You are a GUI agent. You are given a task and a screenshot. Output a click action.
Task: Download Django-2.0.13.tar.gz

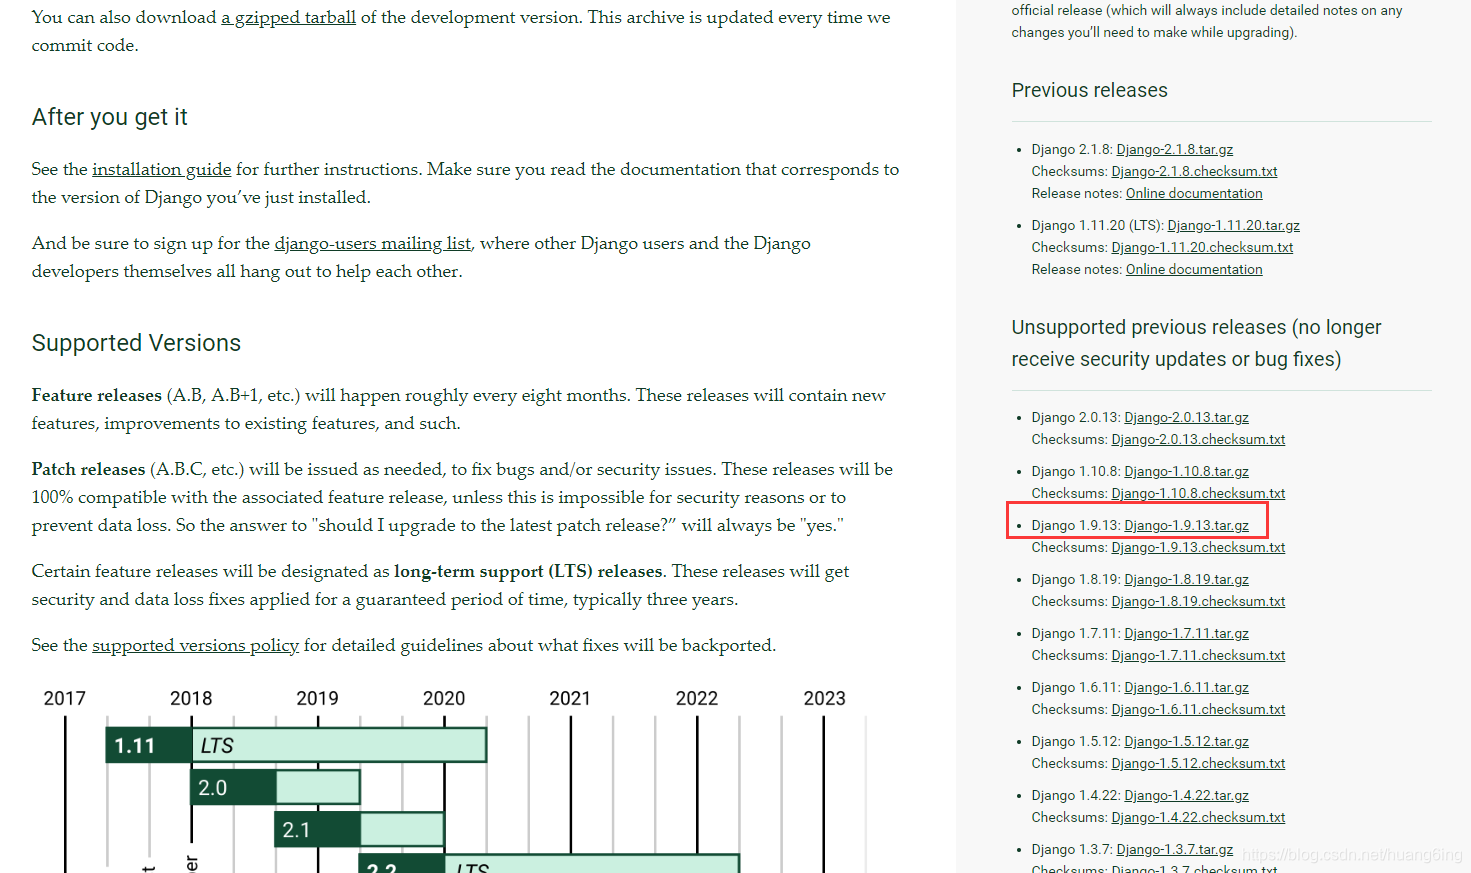[1187, 418]
